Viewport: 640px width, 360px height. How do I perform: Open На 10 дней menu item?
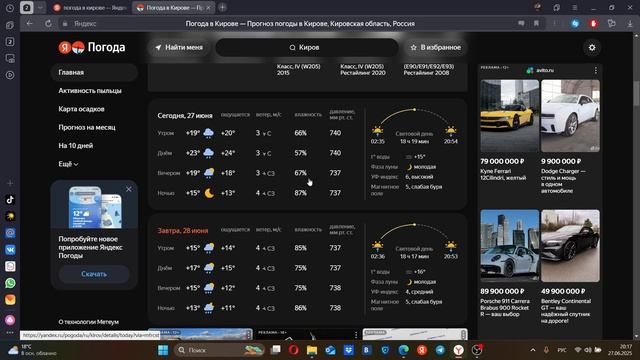tap(76, 146)
